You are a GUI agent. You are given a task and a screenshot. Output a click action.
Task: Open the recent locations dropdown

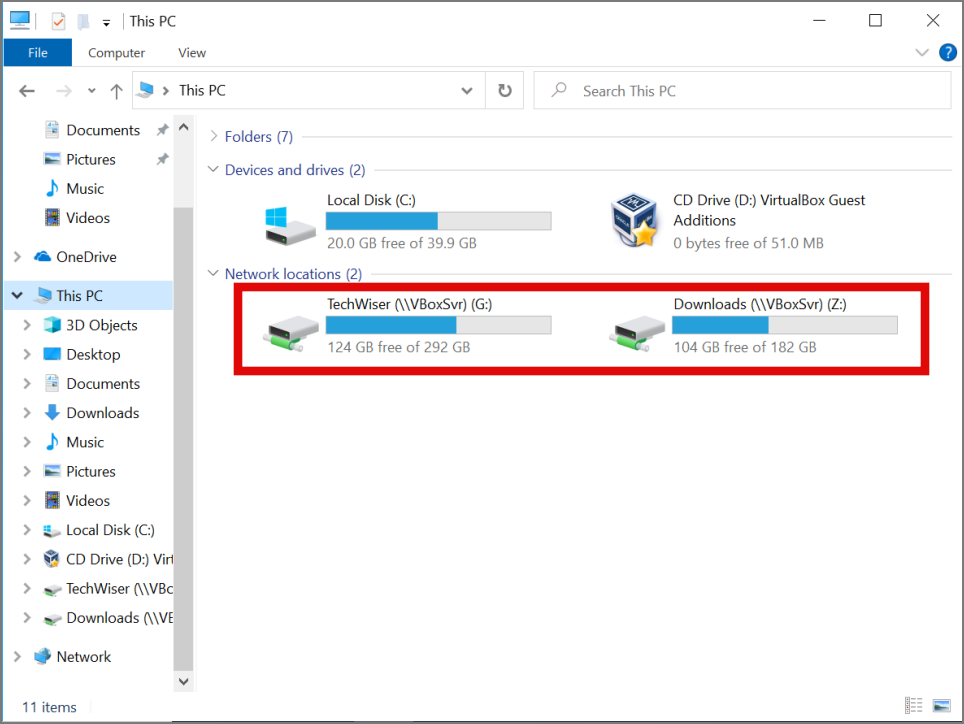click(92, 91)
